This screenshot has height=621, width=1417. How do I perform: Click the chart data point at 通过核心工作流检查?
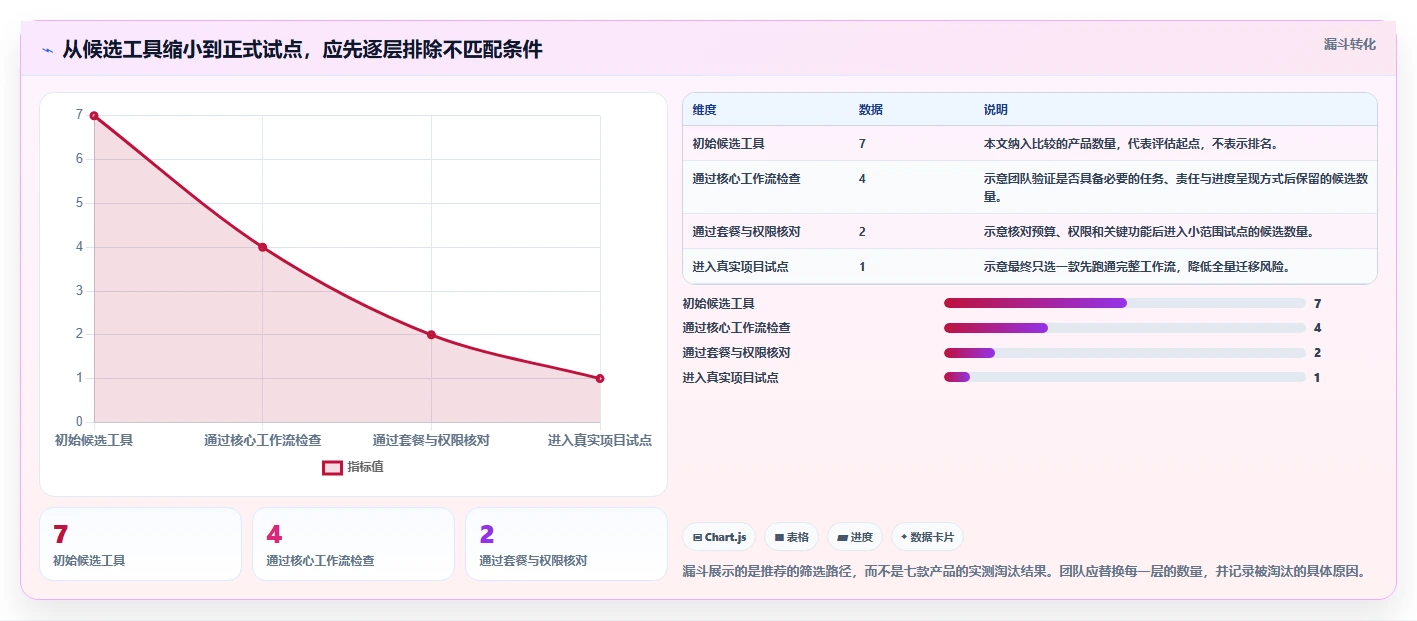pos(263,247)
